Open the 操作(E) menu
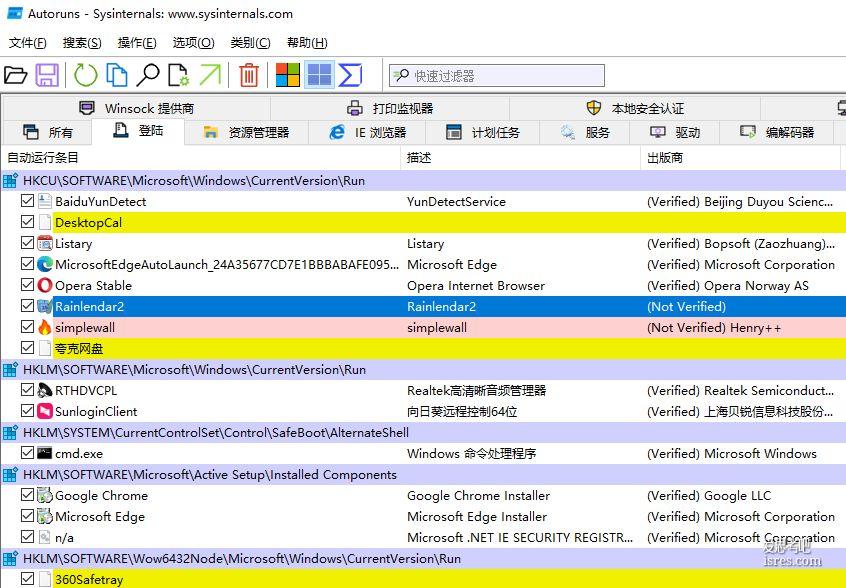Image resolution: width=846 pixels, height=588 pixels. (x=137, y=43)
